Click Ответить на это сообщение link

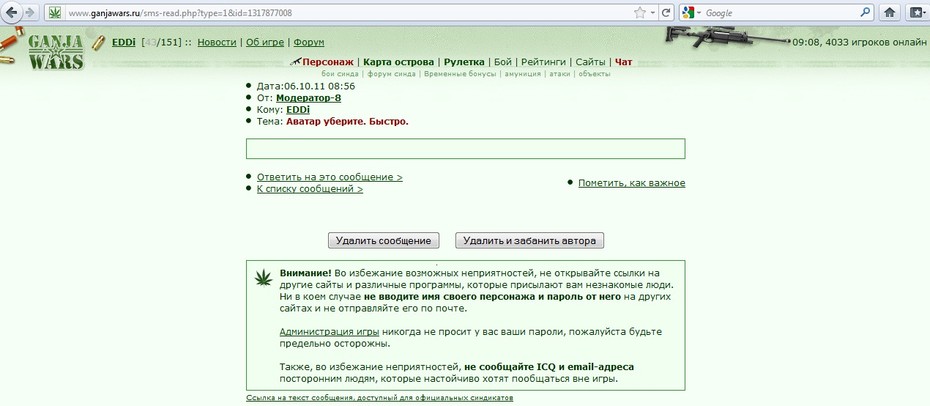point(330,177)
